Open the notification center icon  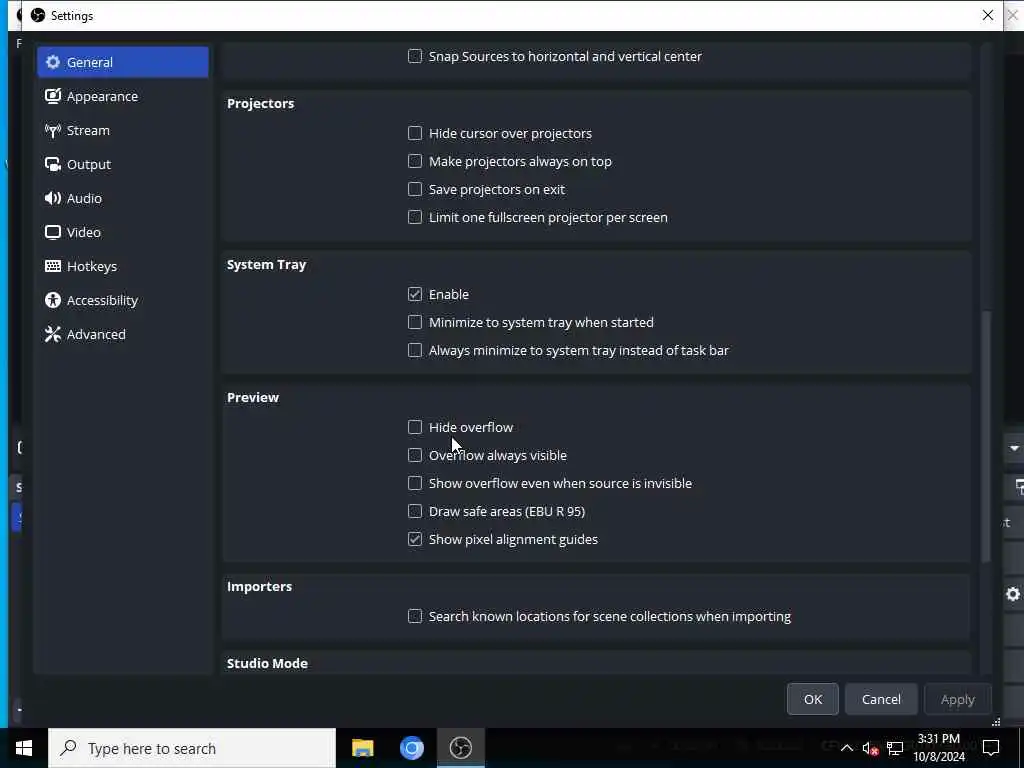(x=991, y=748)
